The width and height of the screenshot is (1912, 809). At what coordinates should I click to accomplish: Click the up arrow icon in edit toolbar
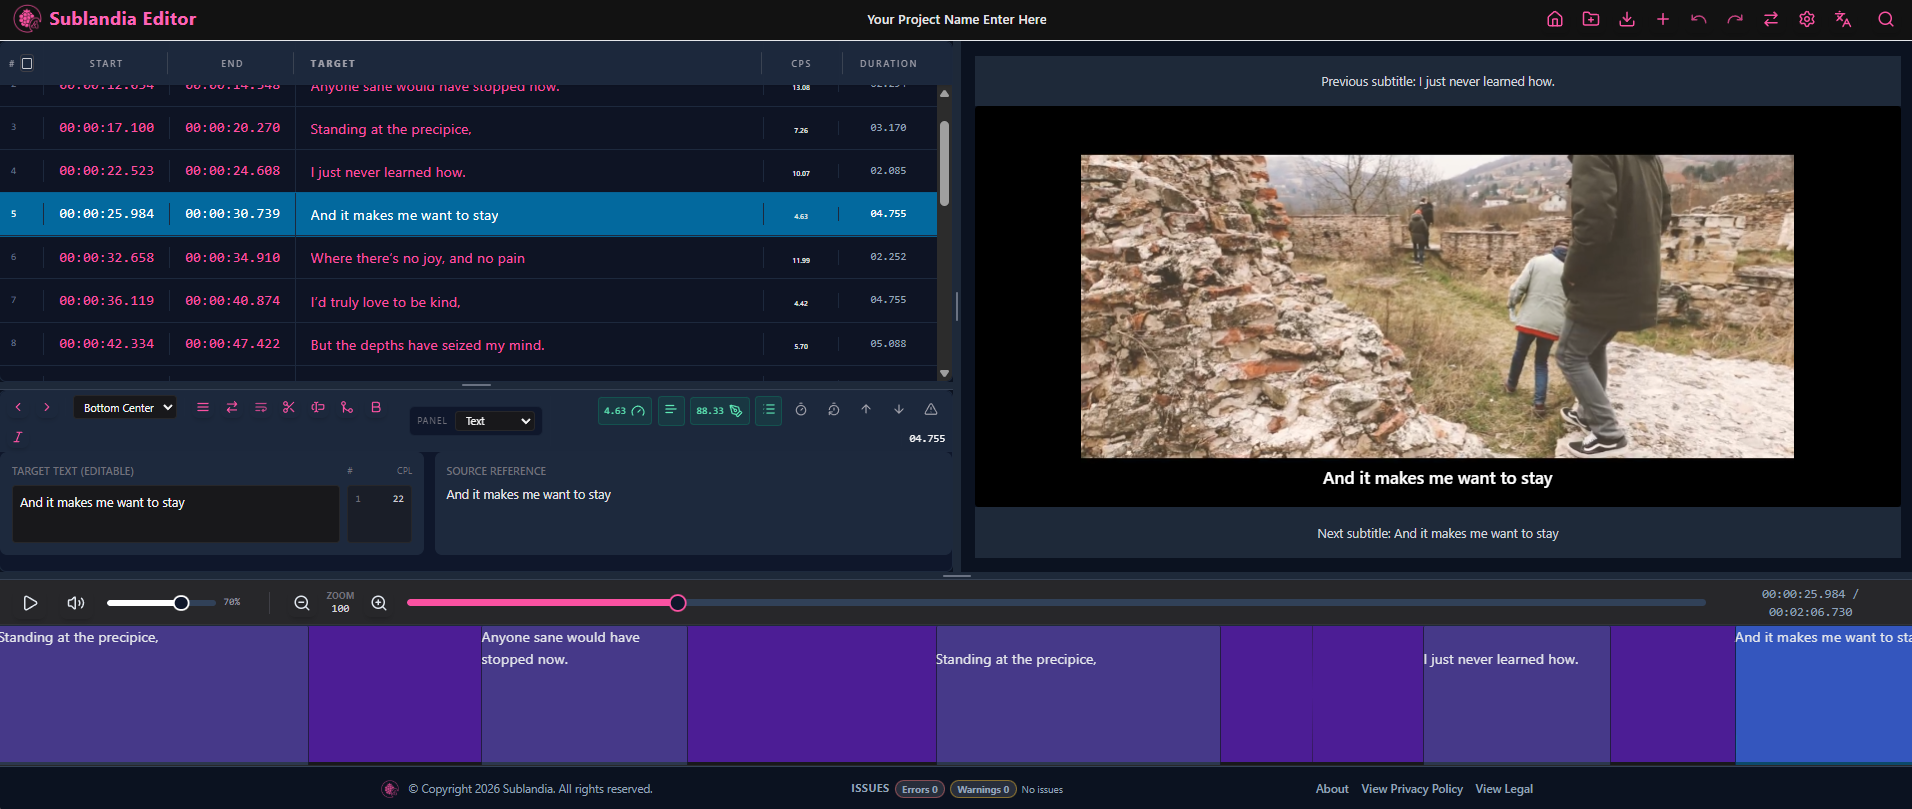pyautogui.click(x=866, y=409)
